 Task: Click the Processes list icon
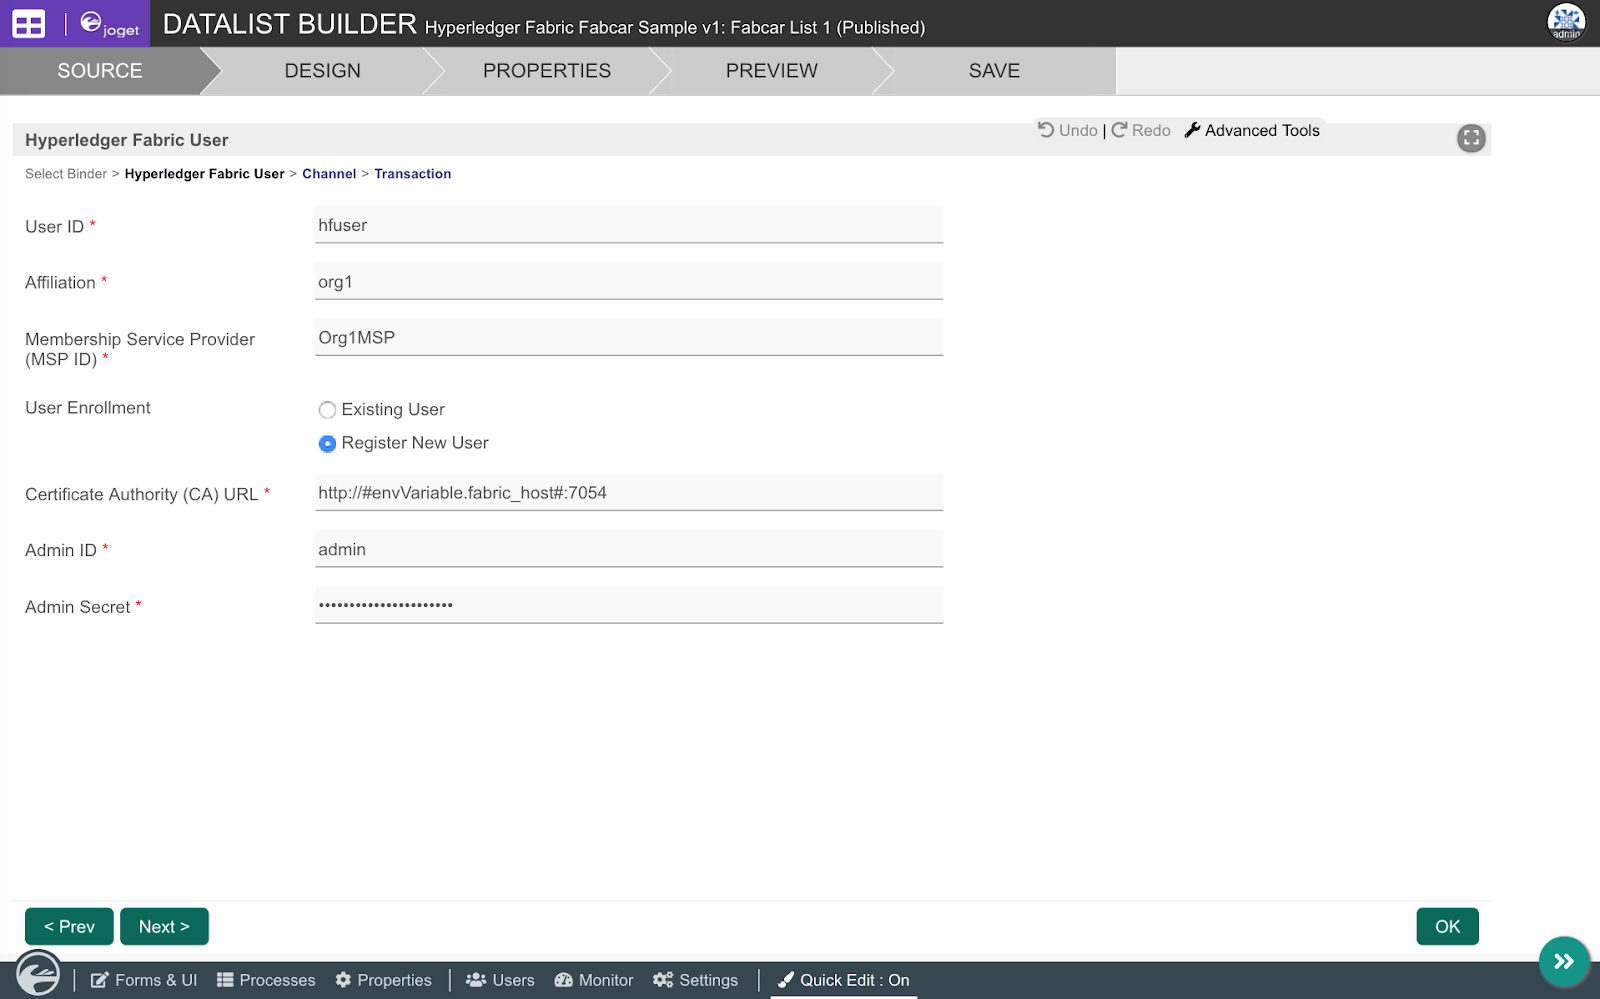[x=225, y=980]
